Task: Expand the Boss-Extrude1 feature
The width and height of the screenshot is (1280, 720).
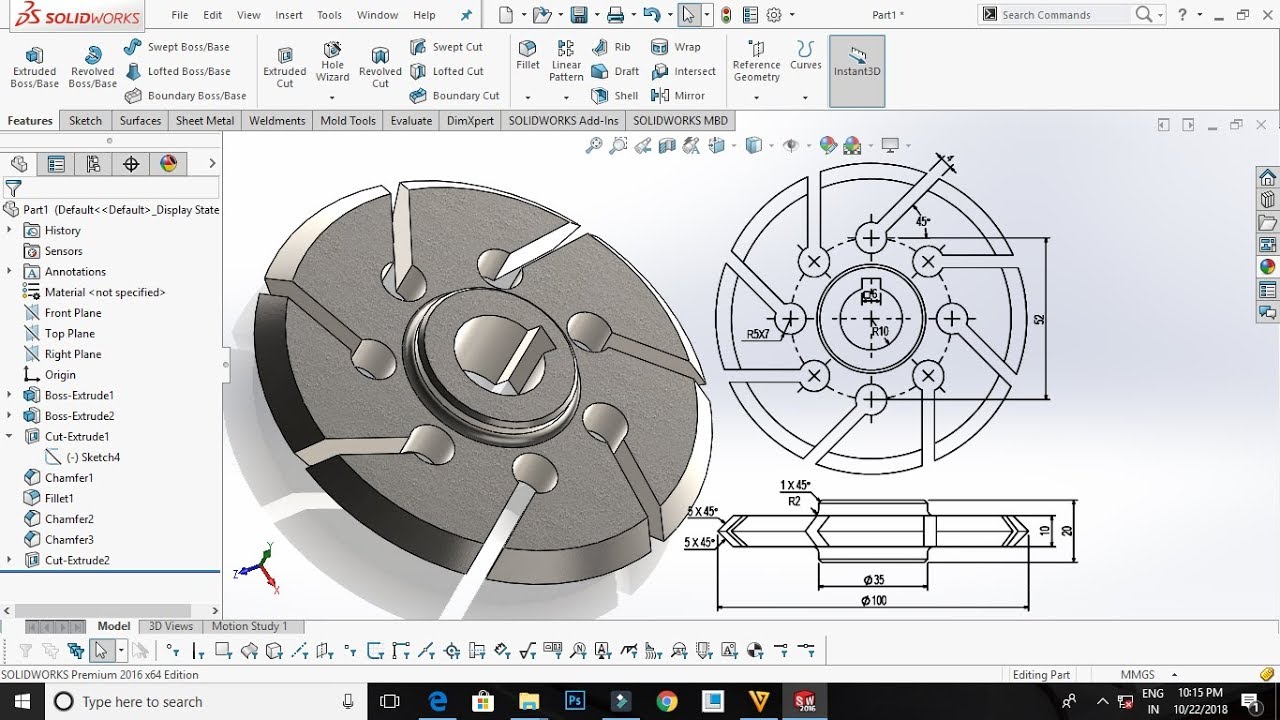Action: (x=9, y=395)
